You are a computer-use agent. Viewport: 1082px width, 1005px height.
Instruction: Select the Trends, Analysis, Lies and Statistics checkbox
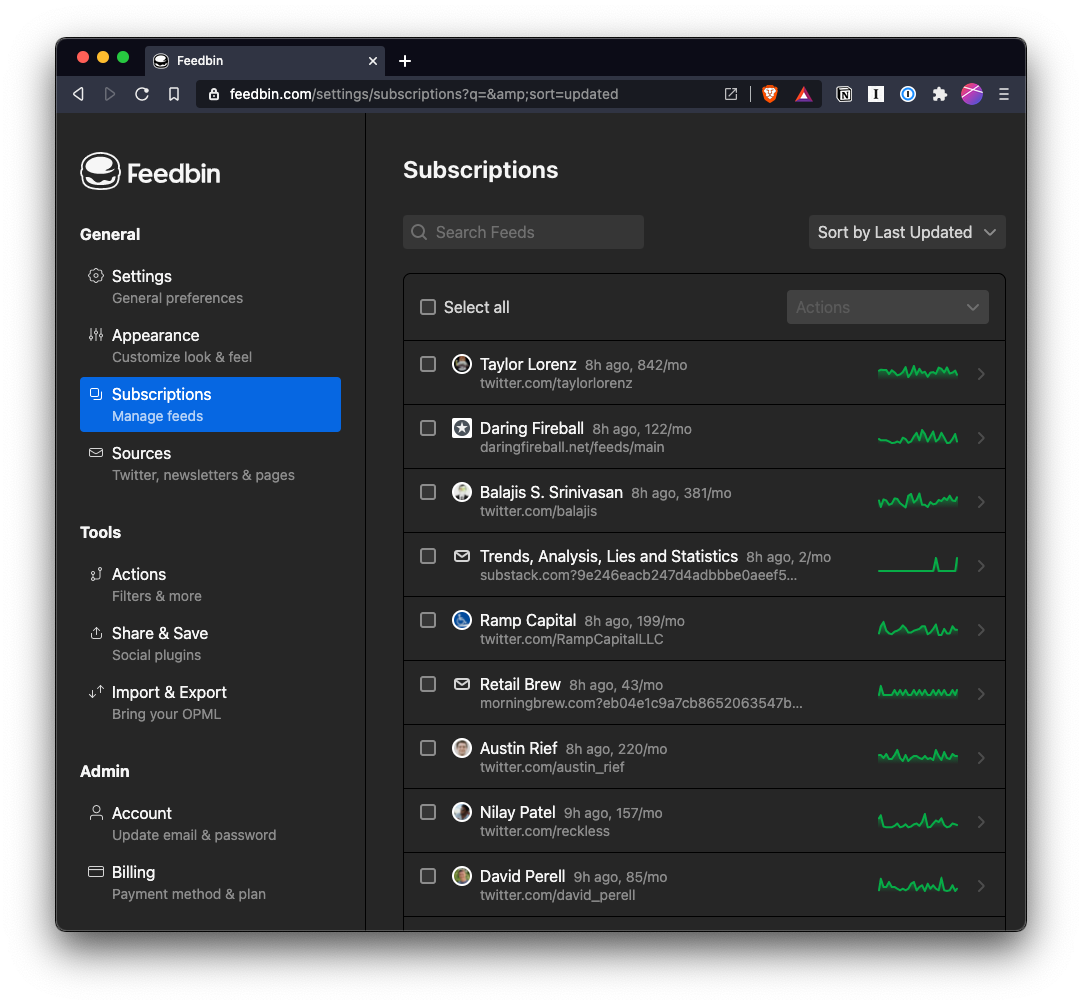428,556
